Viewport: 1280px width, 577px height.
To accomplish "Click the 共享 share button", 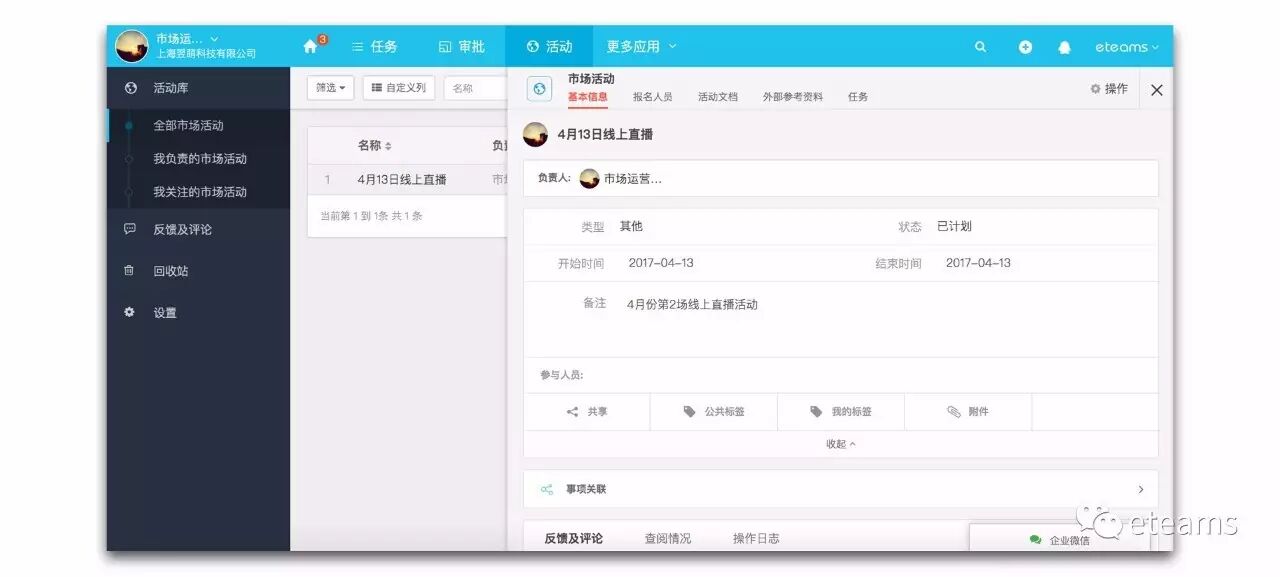I will click(x=587, y=411).
